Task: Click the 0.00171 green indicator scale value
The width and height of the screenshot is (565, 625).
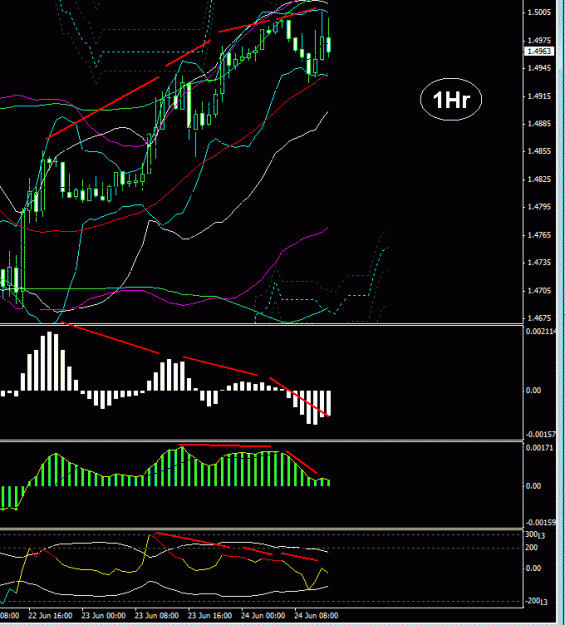Action: tap(540, 448)
